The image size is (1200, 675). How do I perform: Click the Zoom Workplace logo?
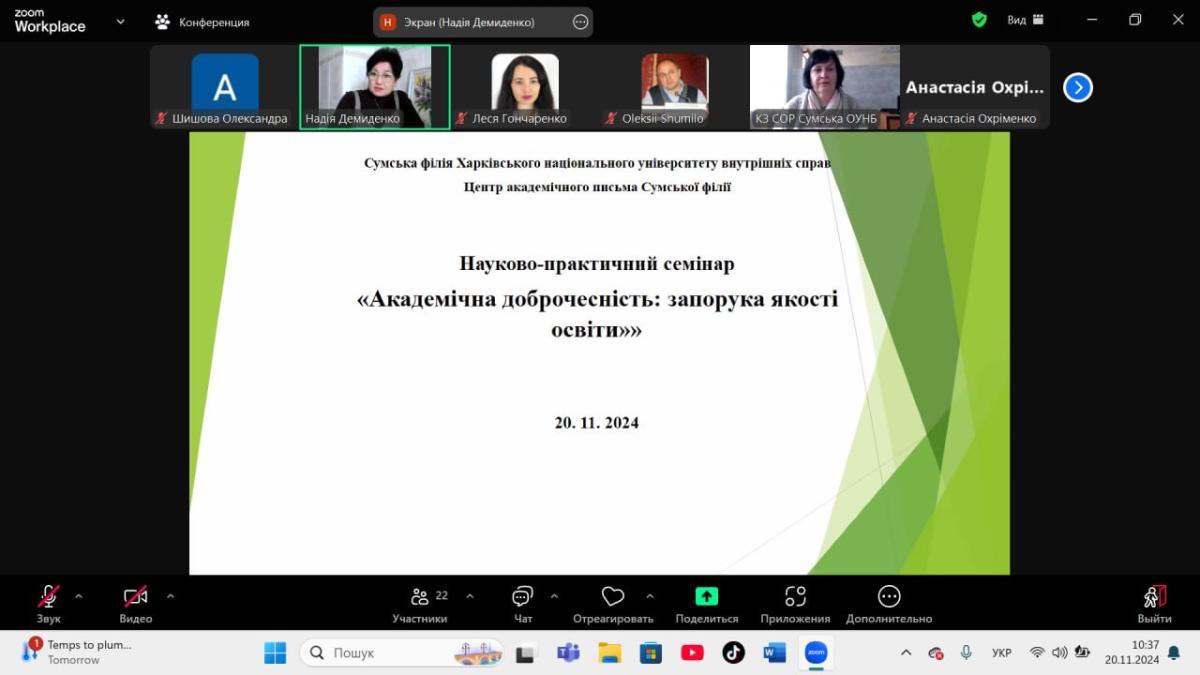(x=49, y=21)
